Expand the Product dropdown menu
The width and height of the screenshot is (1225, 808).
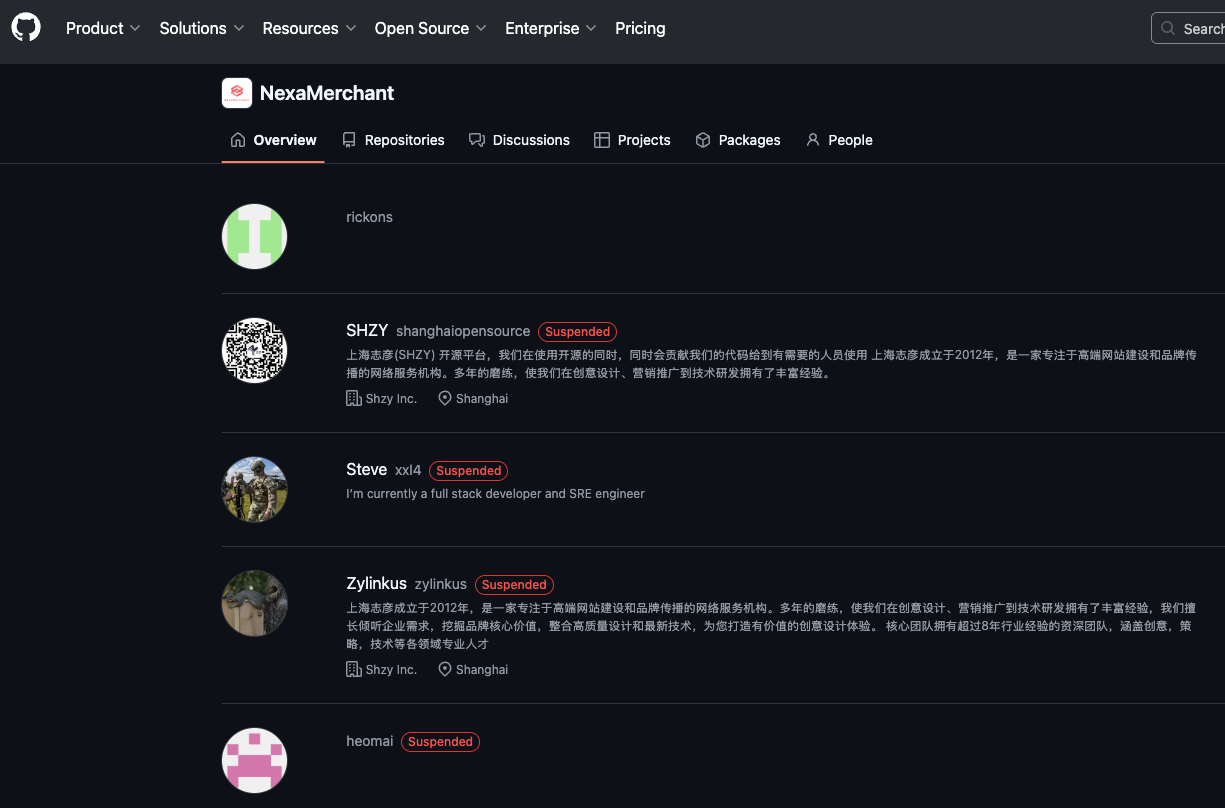pos(103,28)
